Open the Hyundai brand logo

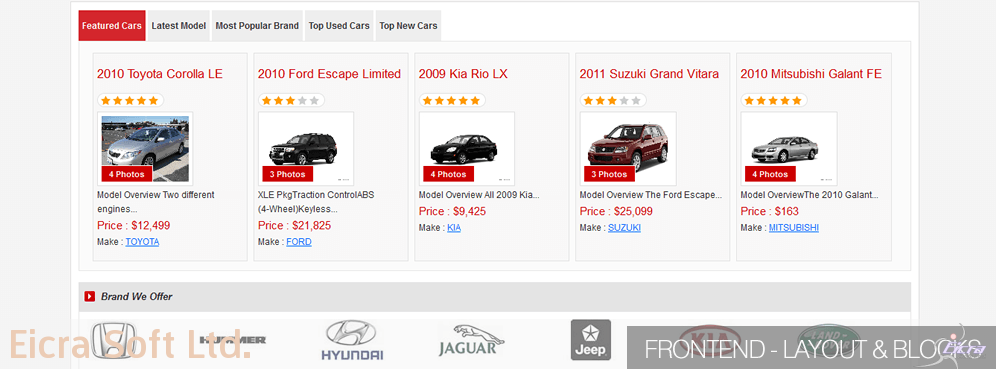pyautogui.click(x=352, y=340)
